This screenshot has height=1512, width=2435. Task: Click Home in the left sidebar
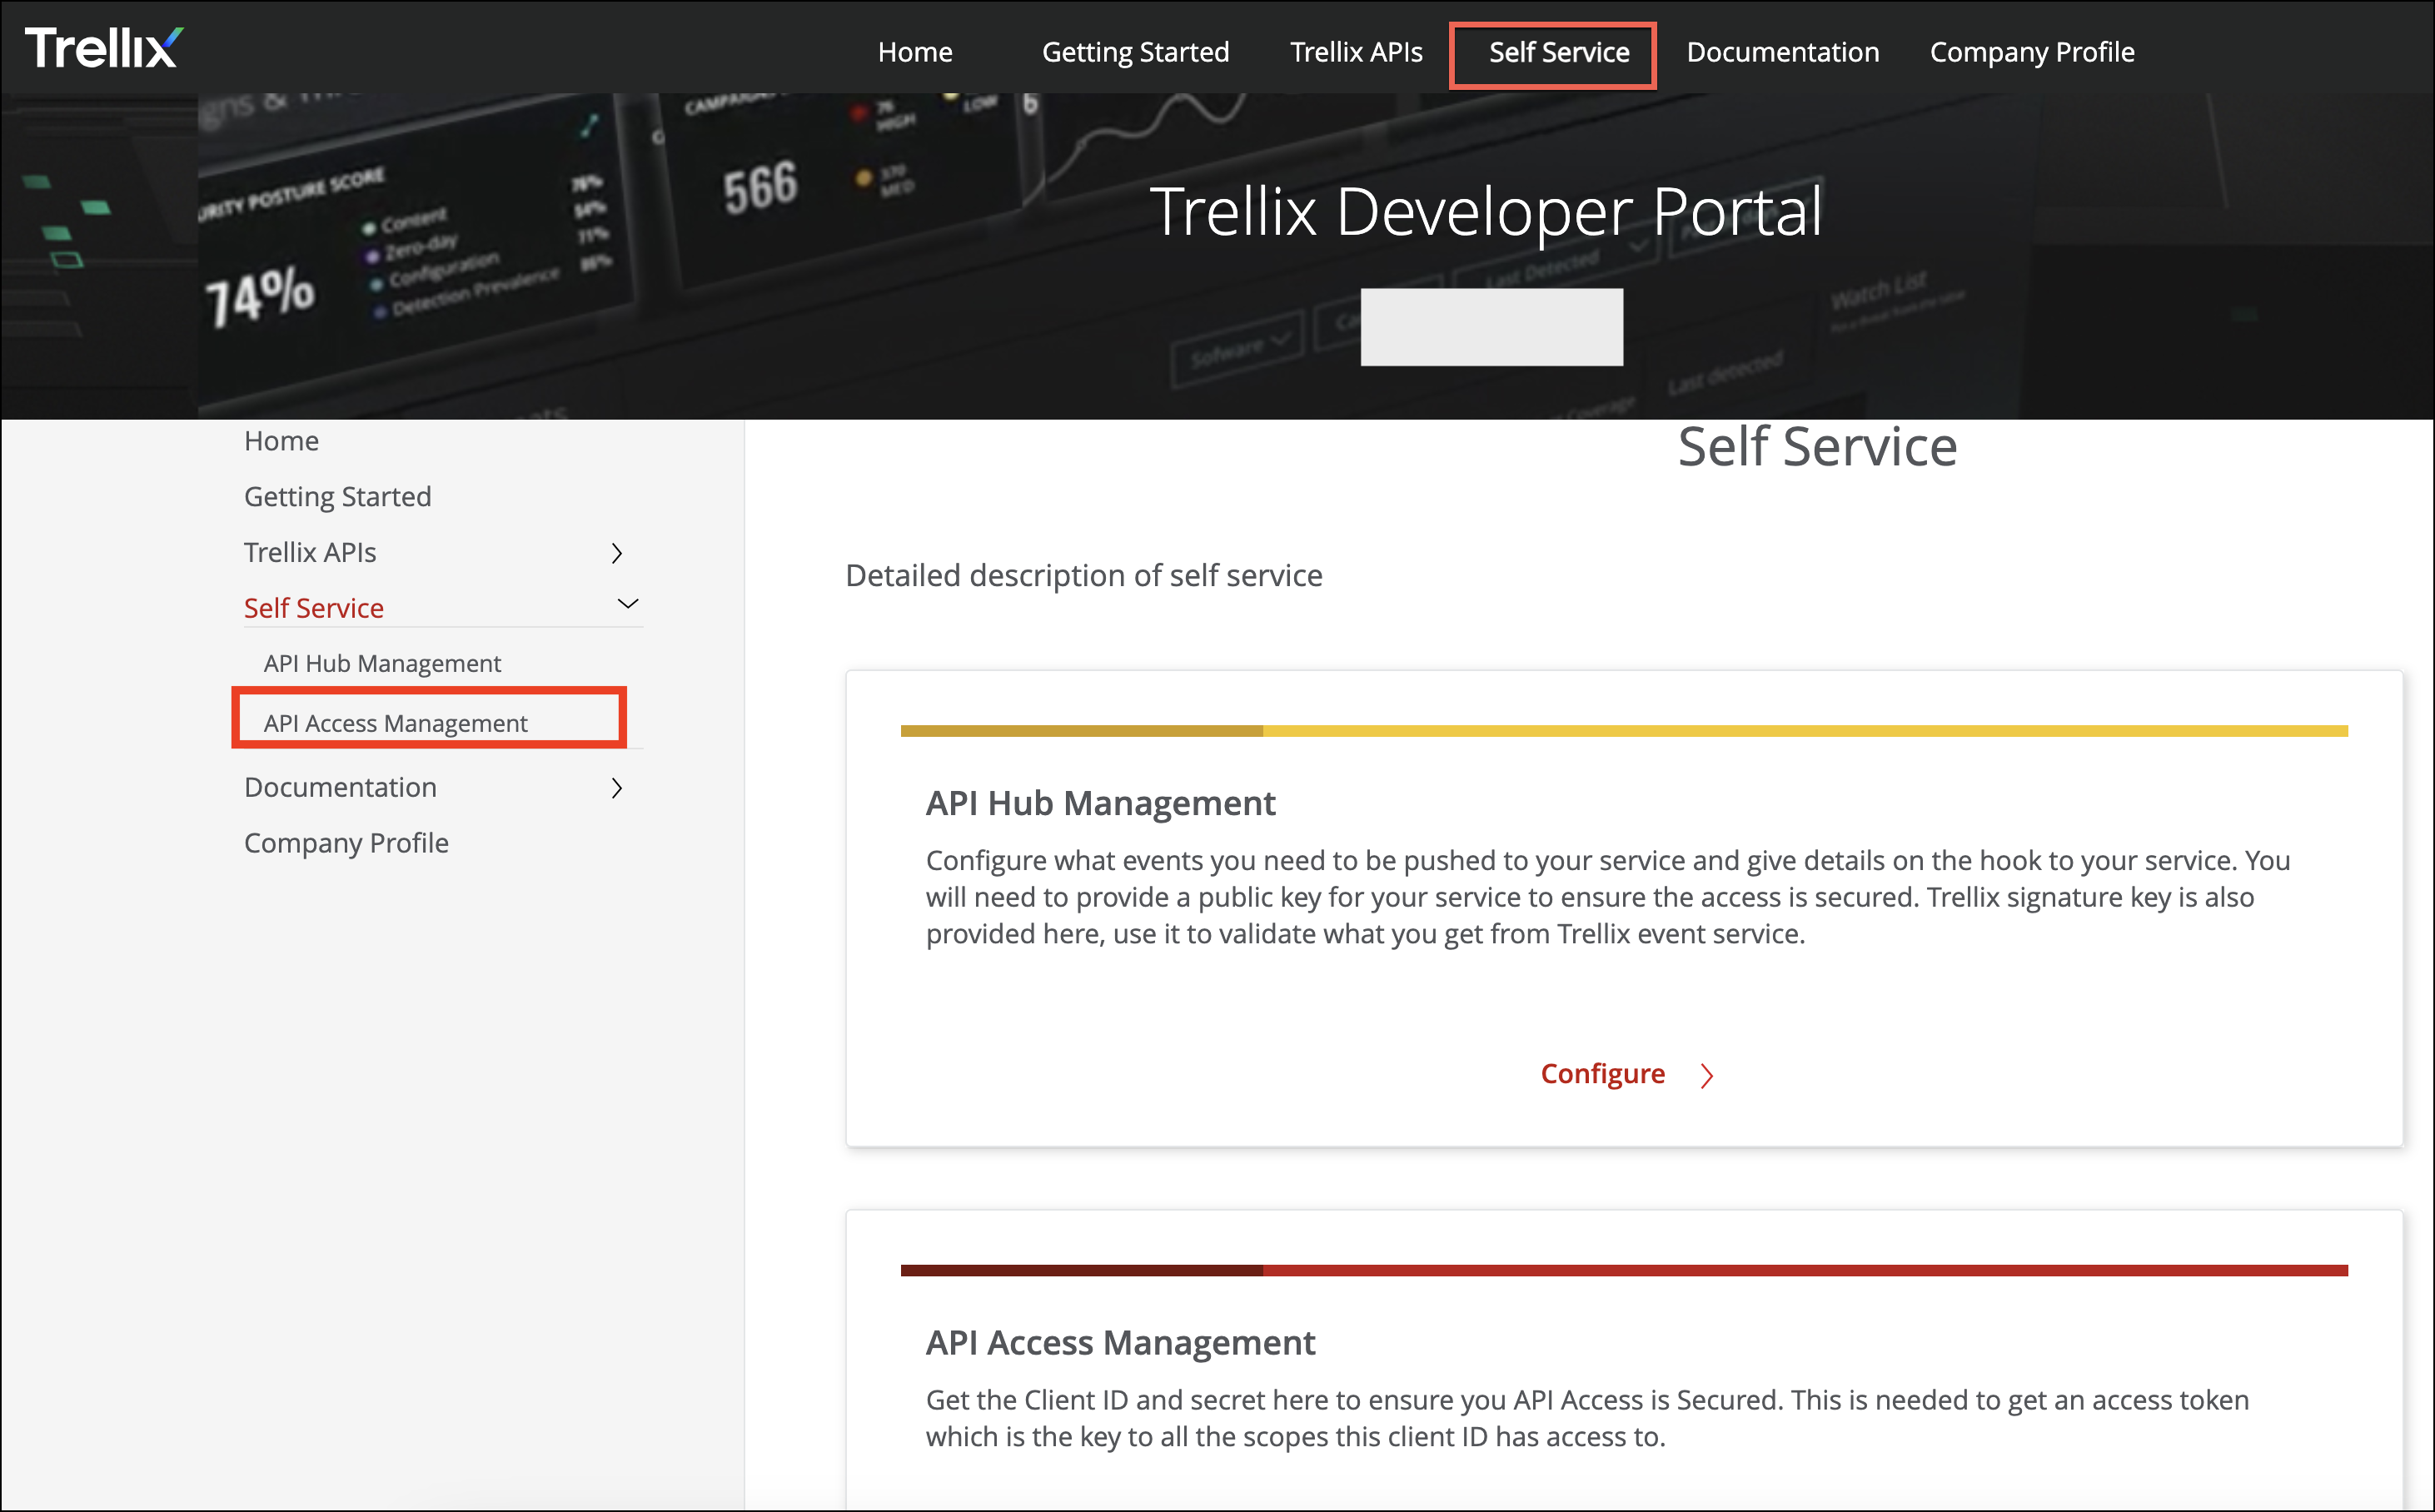pos(281,441)
